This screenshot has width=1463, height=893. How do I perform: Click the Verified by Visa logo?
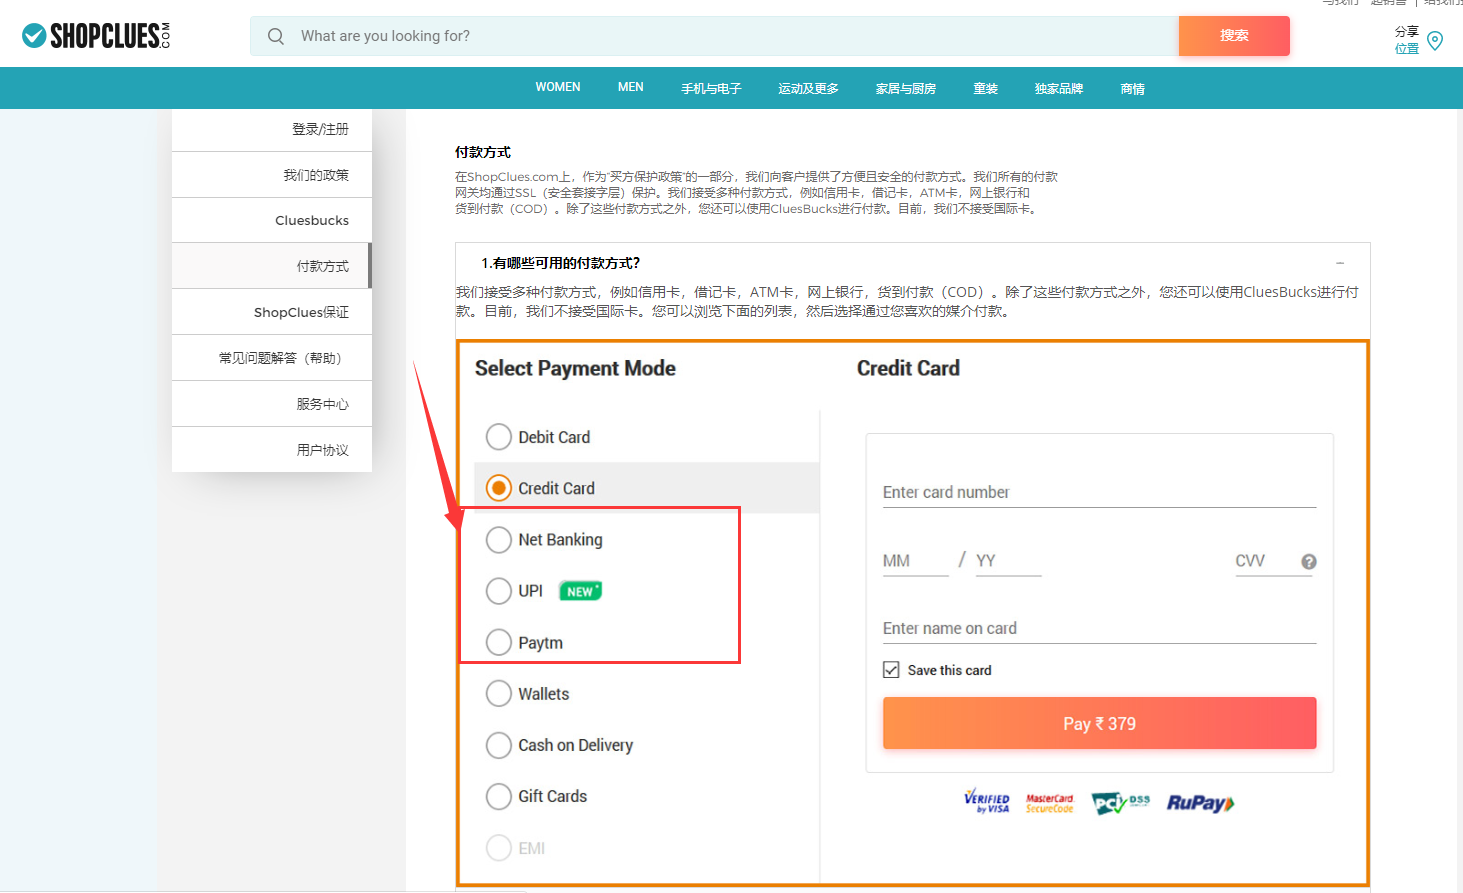pyautogui.click(x=987, y=802)
